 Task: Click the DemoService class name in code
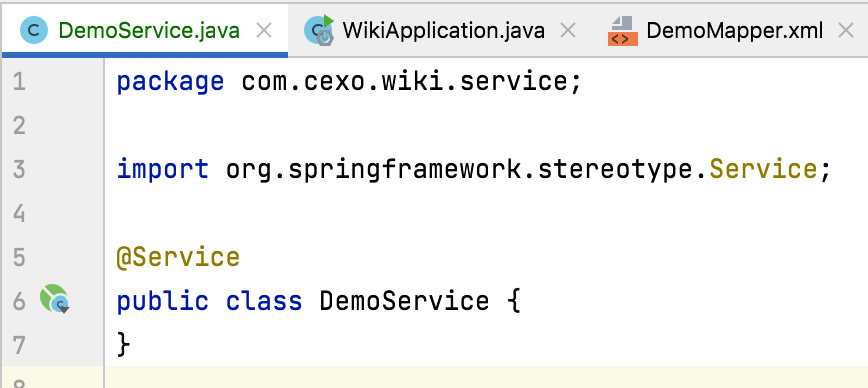coord(405,301)
